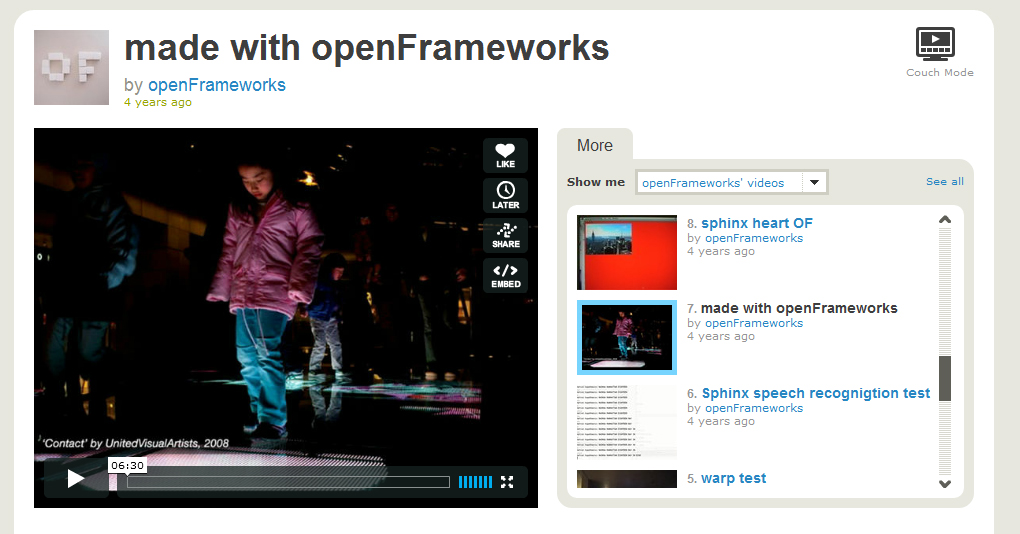The width and height of the screenshot is (1020, 534).
Task: Open sphinx heart OF video
Action: 757,223
